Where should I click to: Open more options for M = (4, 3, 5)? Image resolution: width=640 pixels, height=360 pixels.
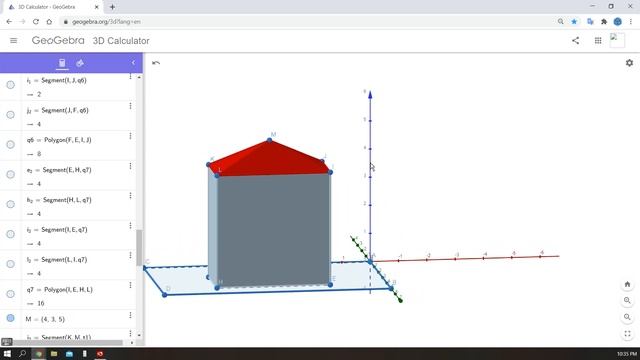pyautogui.click(x=130, y=315)
